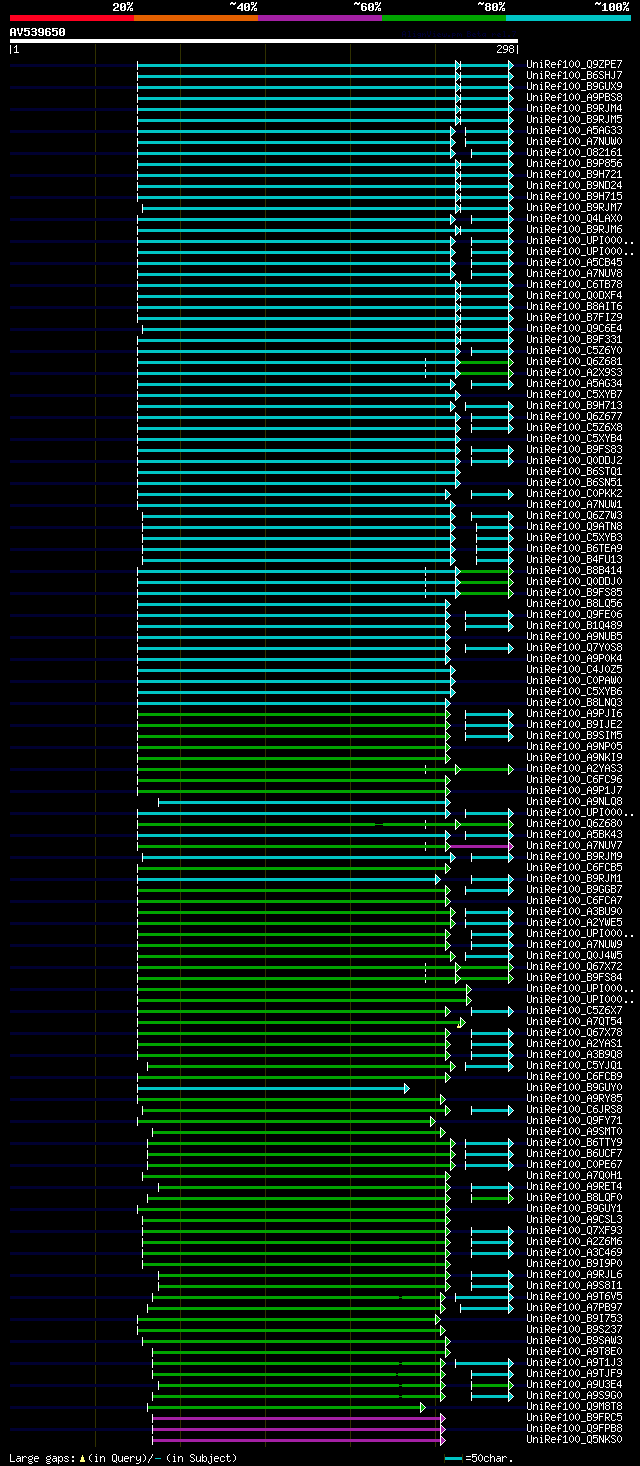Screen dimensions: 640x1466
Task: Open hit UniRef100_Q9ZPE7
Action: tap(574, 64)
